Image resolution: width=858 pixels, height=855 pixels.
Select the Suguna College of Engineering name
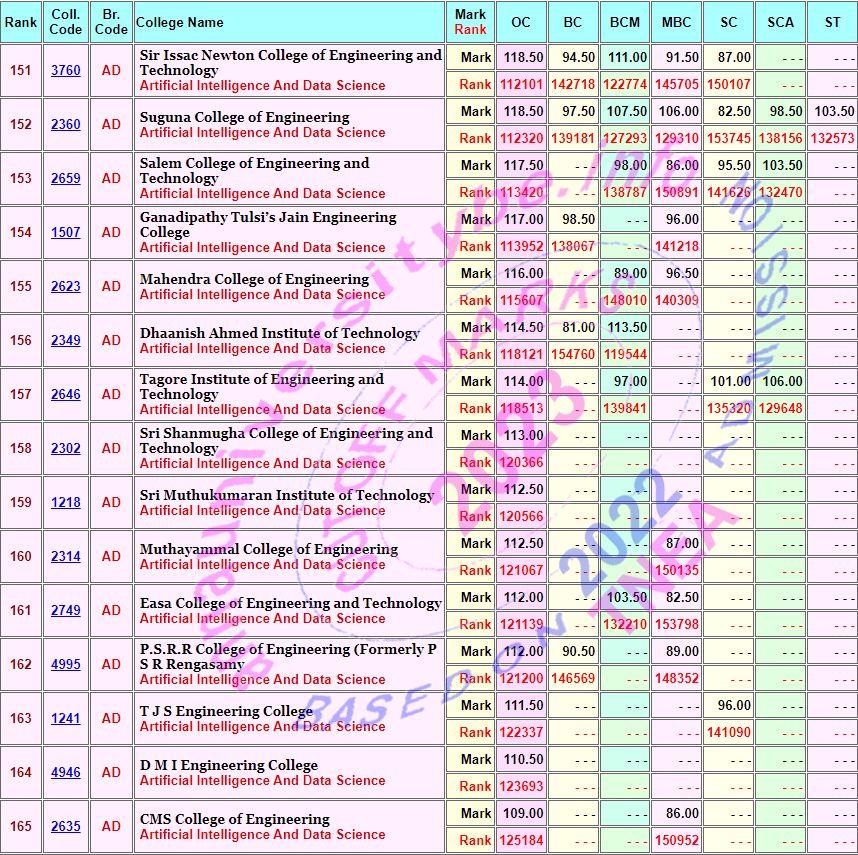(244, 117)
